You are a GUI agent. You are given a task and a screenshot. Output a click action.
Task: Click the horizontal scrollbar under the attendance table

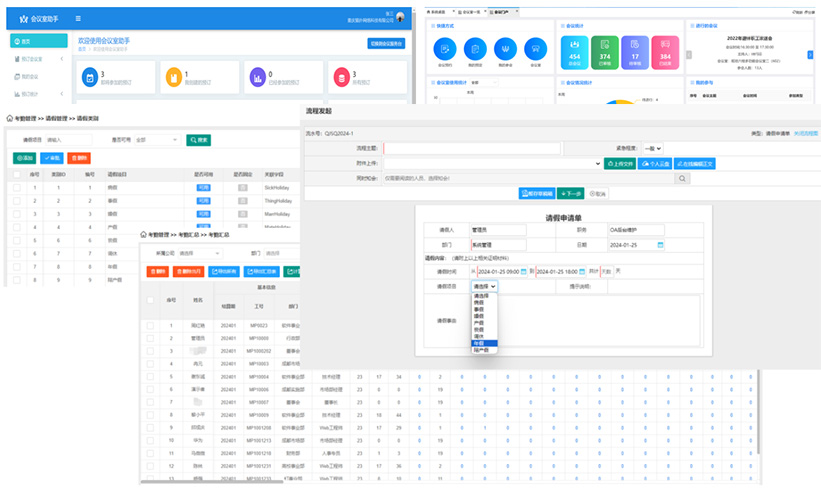212,481
